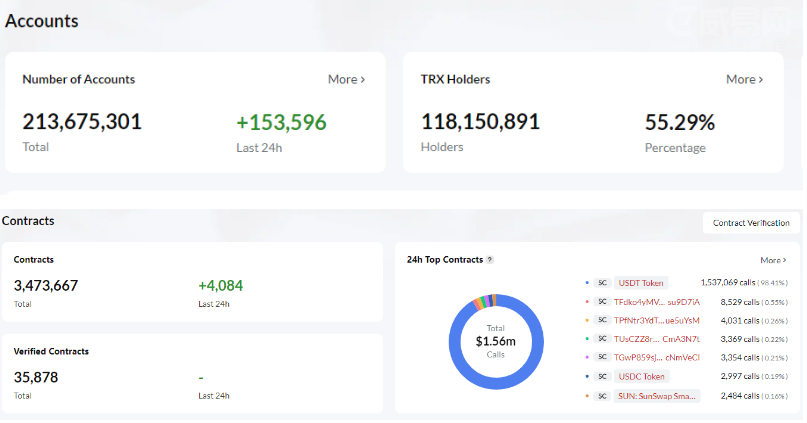The width and height of the screenshot is (807, 423).
Task: Click the SC badge next to USDC Token
Action: click(x=602, y=377)
